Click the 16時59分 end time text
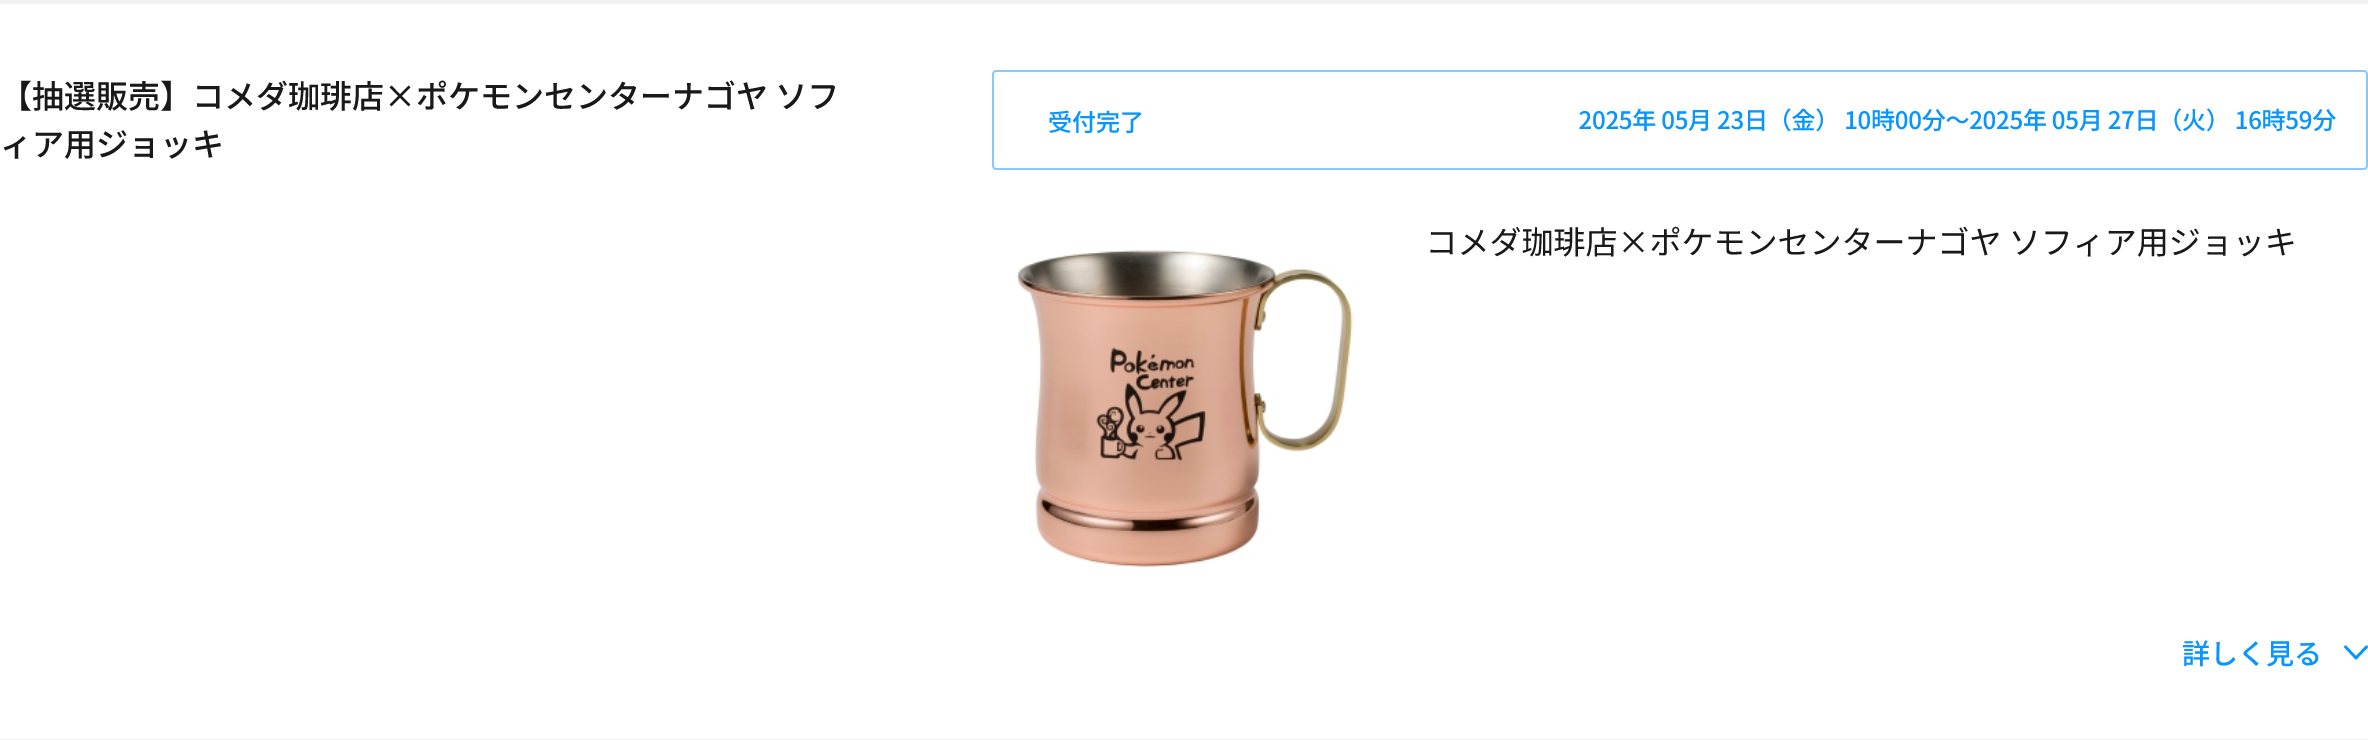 coord(2285,121)
